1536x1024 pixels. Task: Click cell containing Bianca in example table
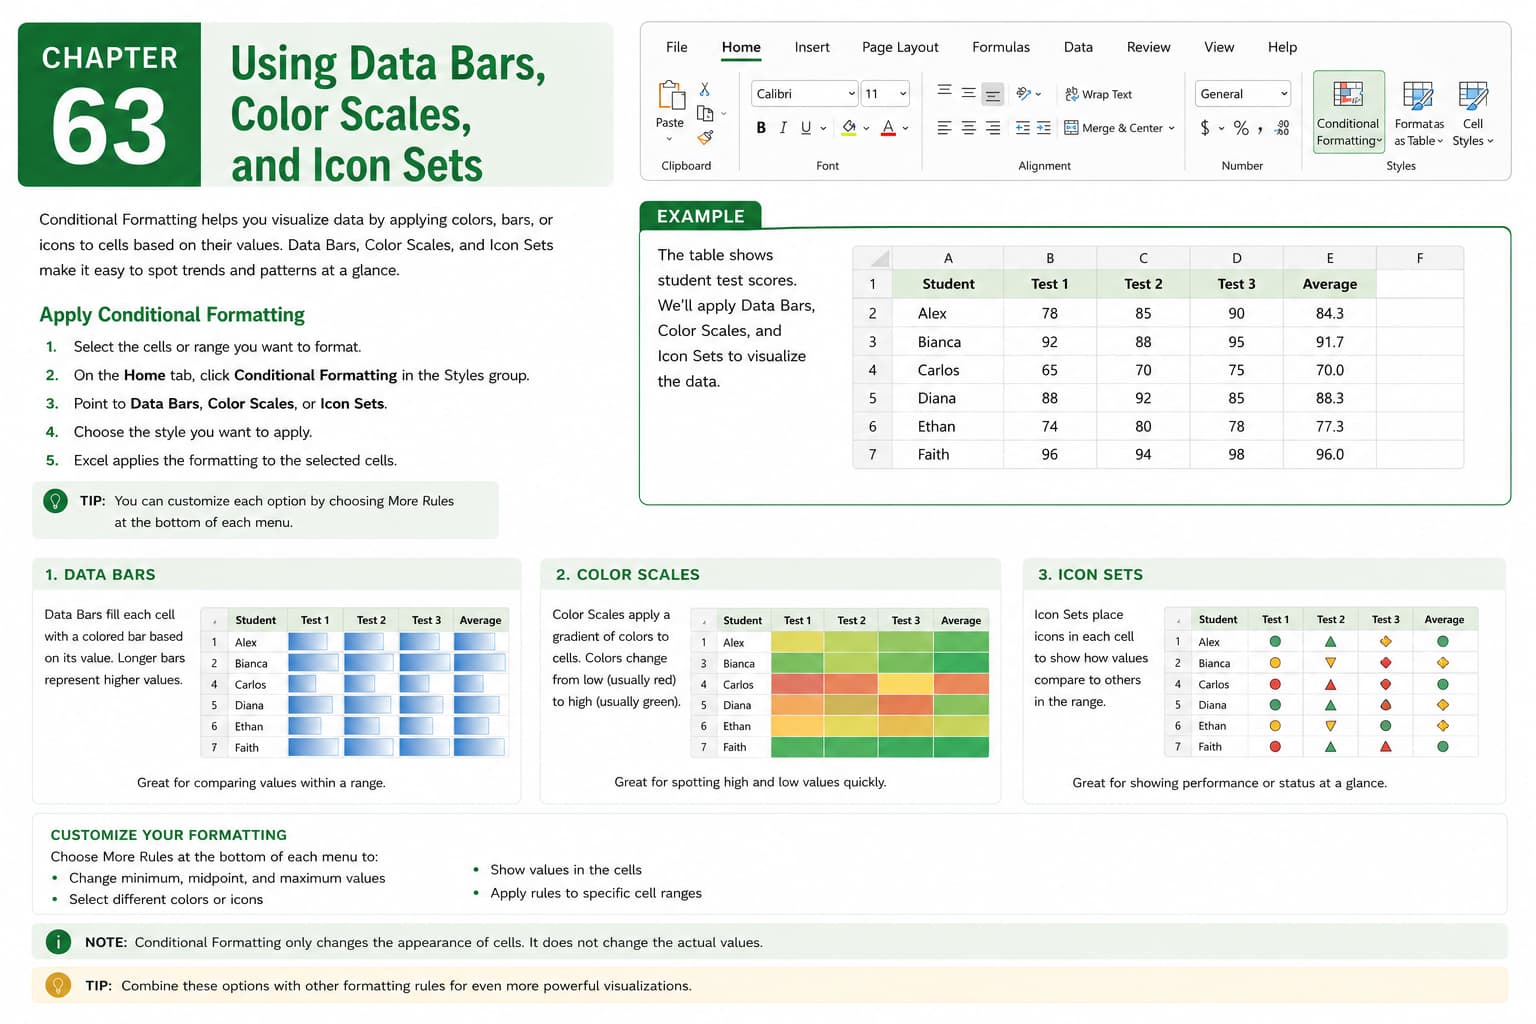[948, 342]
